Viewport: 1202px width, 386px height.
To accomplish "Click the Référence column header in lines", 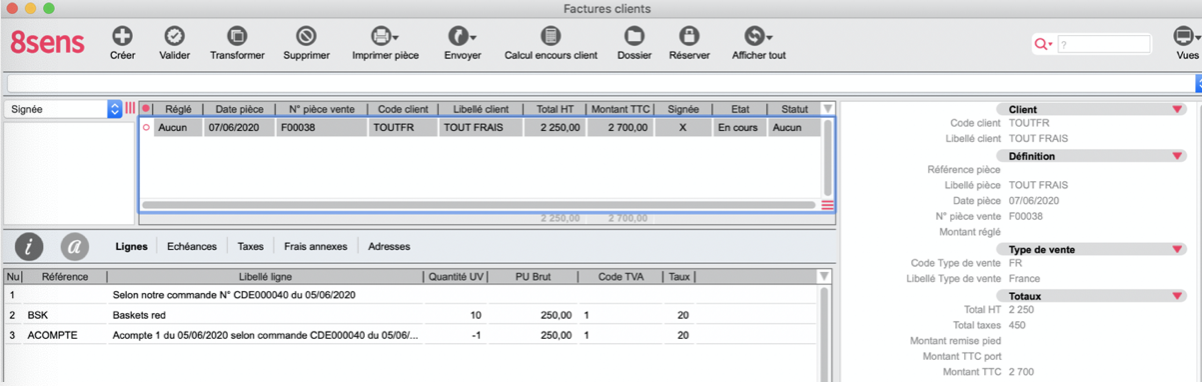I will 65,277.
